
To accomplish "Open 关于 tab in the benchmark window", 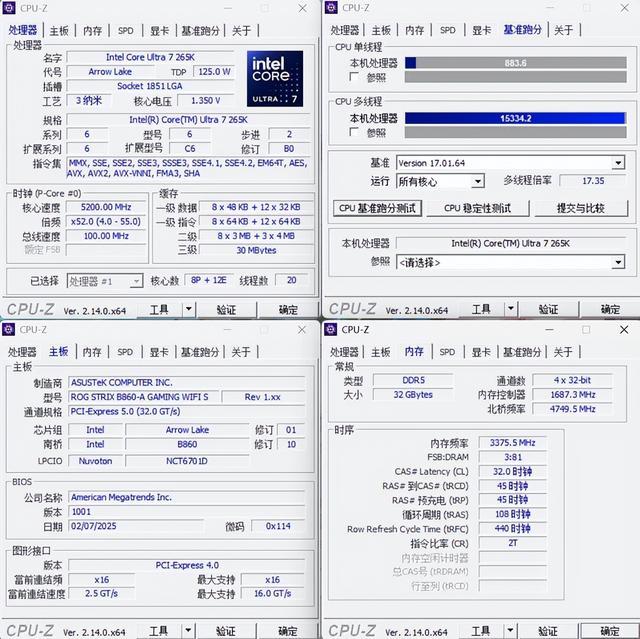I will [x=563, y=30].
